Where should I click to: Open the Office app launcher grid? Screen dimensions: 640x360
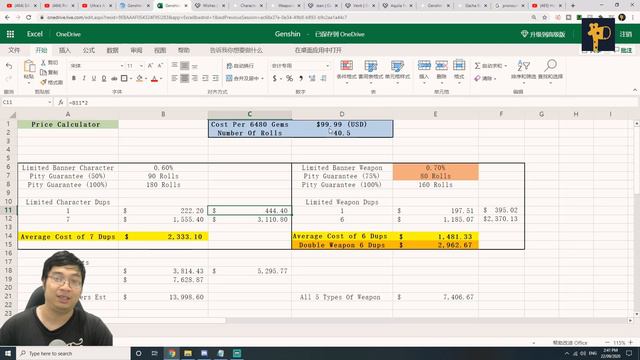10,34
